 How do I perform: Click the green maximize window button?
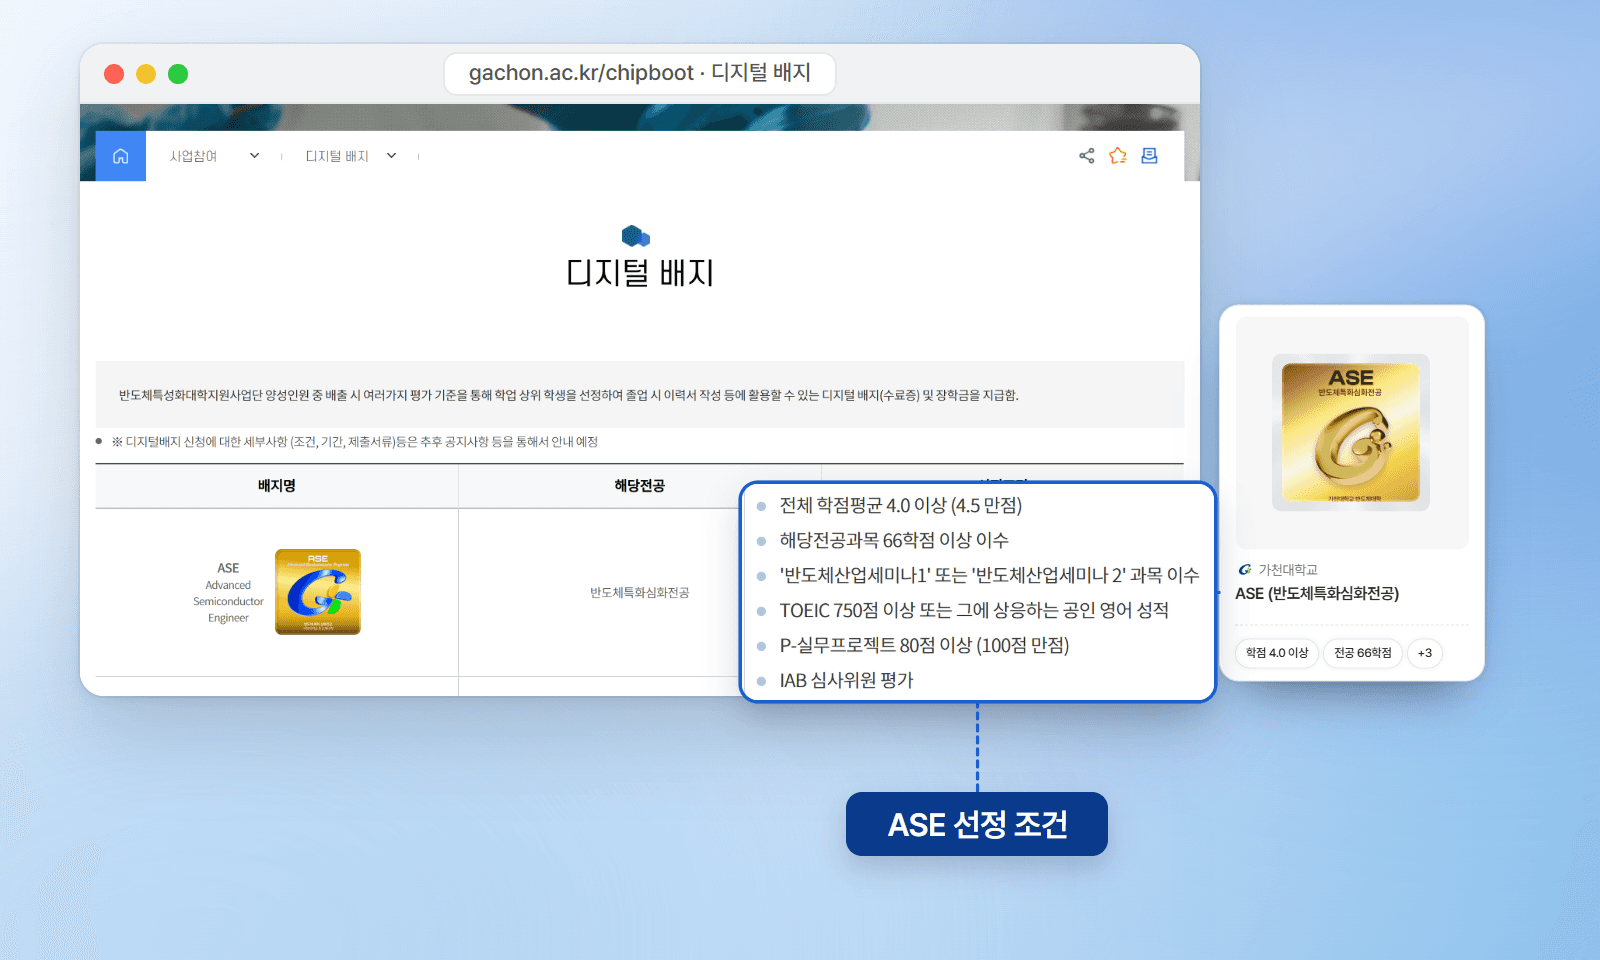178,74
